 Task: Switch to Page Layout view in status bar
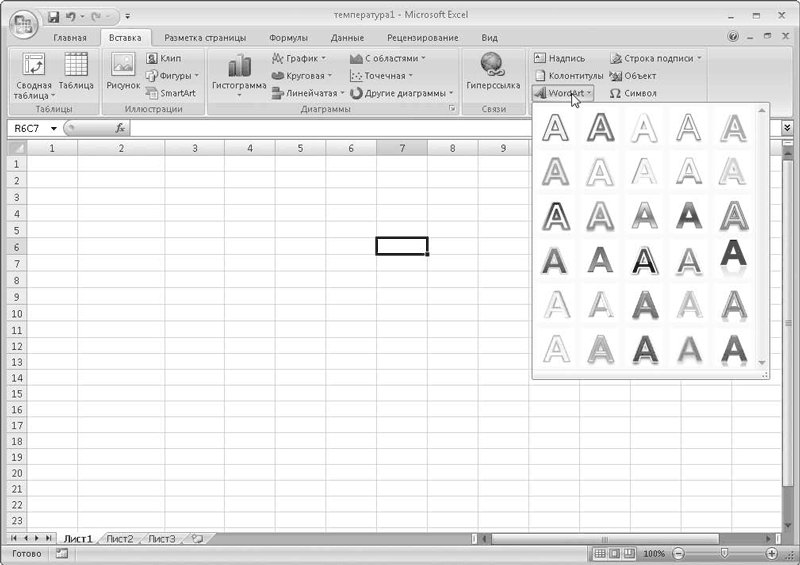[615, 553]
